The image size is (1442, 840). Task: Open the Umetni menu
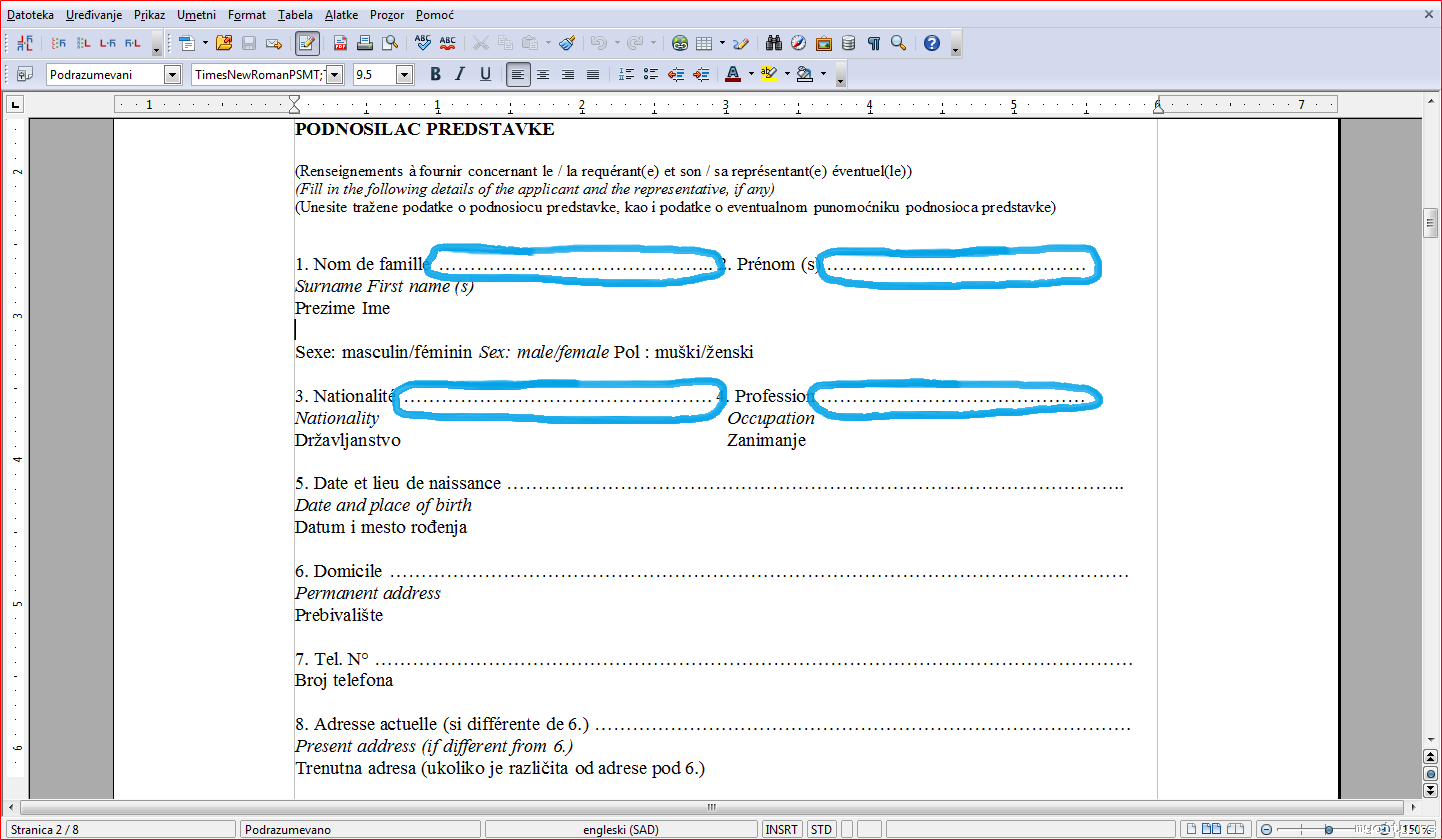point(196,15)
